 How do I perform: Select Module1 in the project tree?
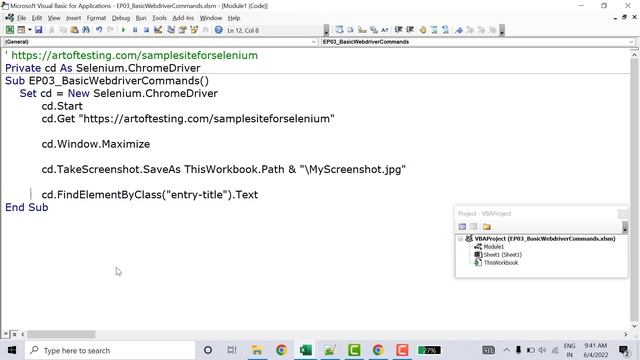[493, 247]
